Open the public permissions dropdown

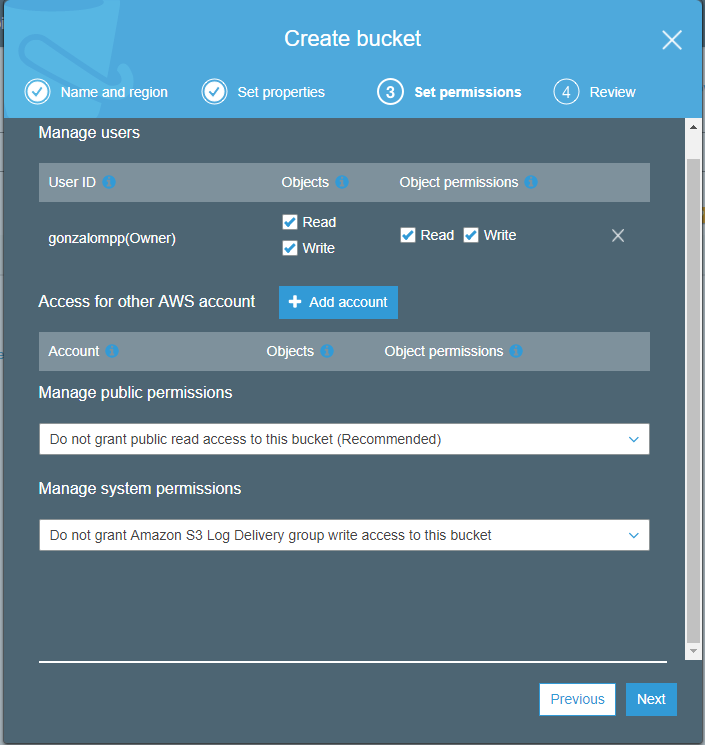(x=344, y=439)
